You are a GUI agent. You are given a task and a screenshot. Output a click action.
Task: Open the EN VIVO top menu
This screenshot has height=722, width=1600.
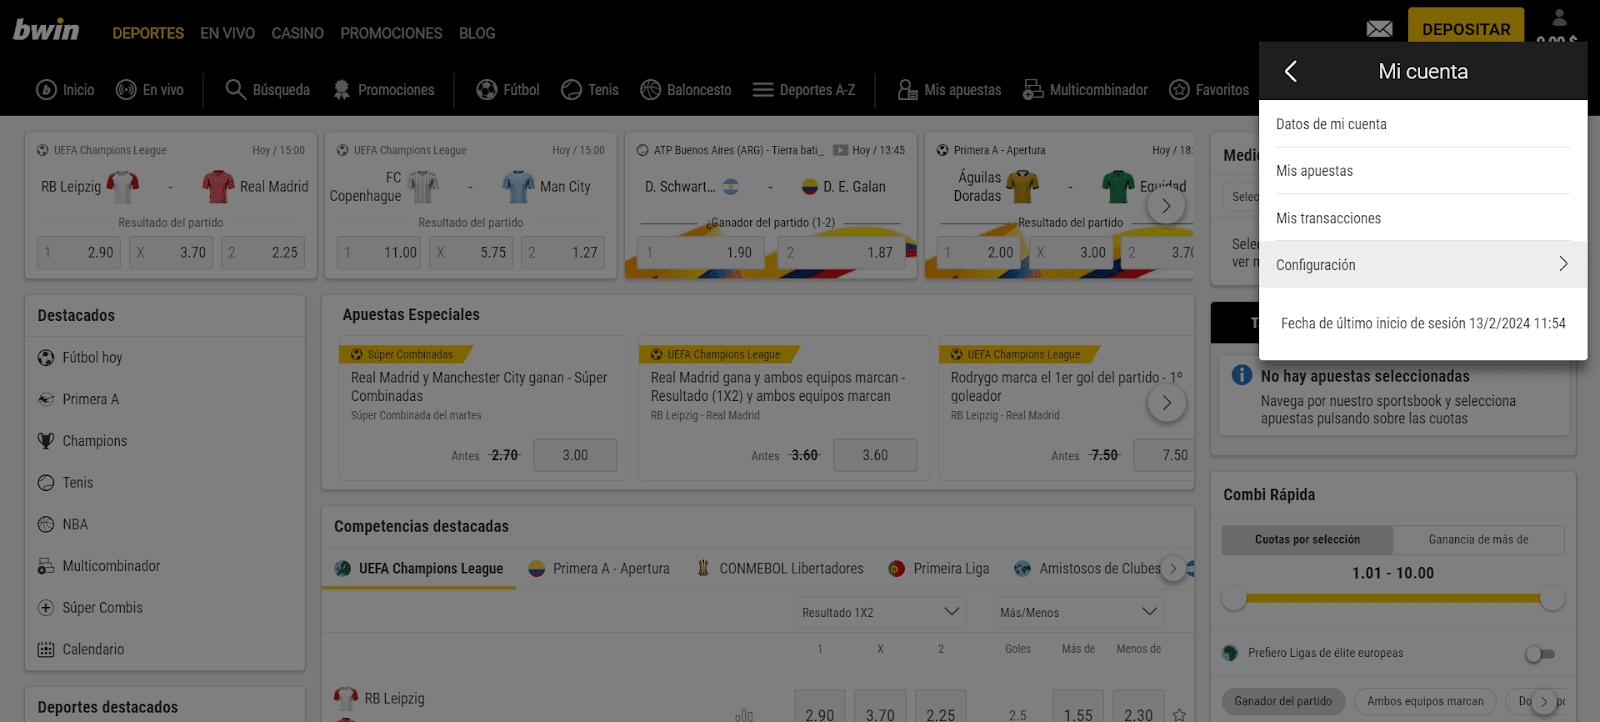pyautogui.click(x=227, y=33)
